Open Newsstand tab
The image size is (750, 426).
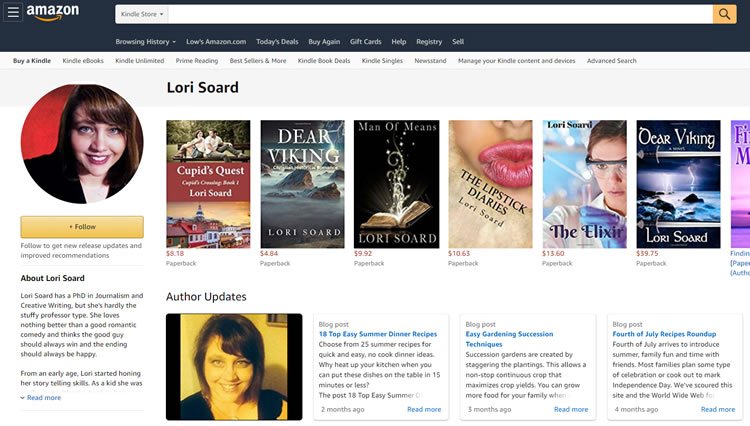pyautogui.click(x=430, y=61)
